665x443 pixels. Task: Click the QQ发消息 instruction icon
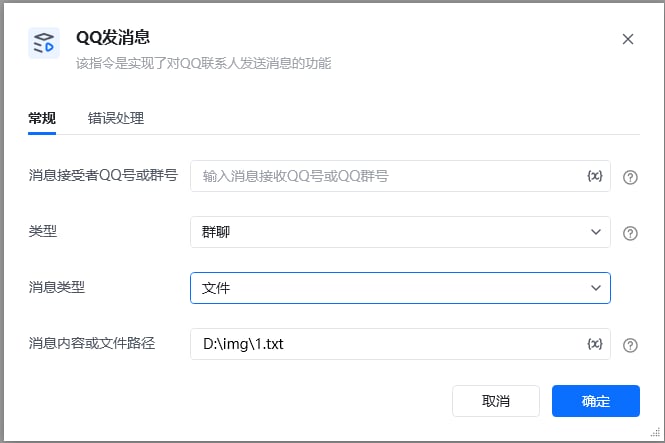[44, 43]
